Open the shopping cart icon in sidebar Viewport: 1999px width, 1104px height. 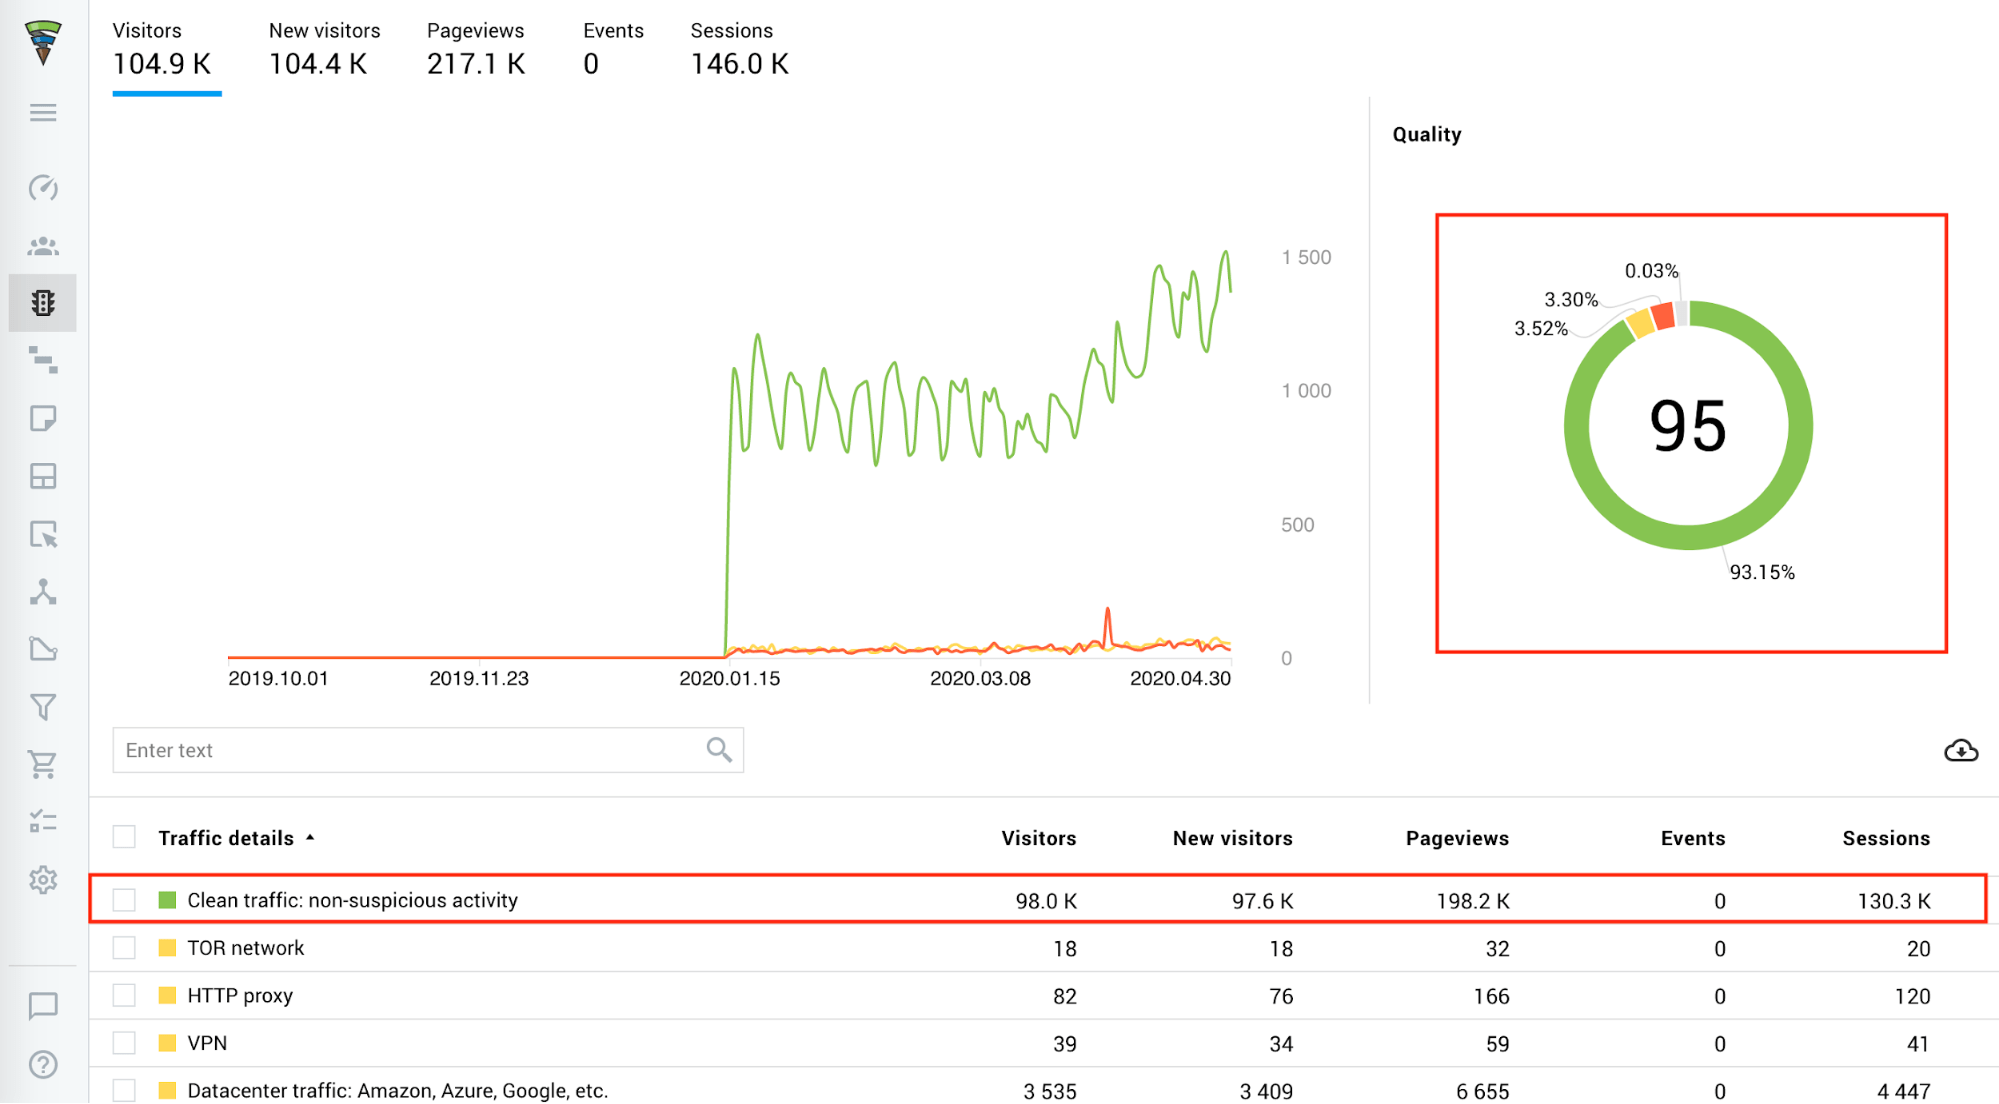[x=43, y=765]
